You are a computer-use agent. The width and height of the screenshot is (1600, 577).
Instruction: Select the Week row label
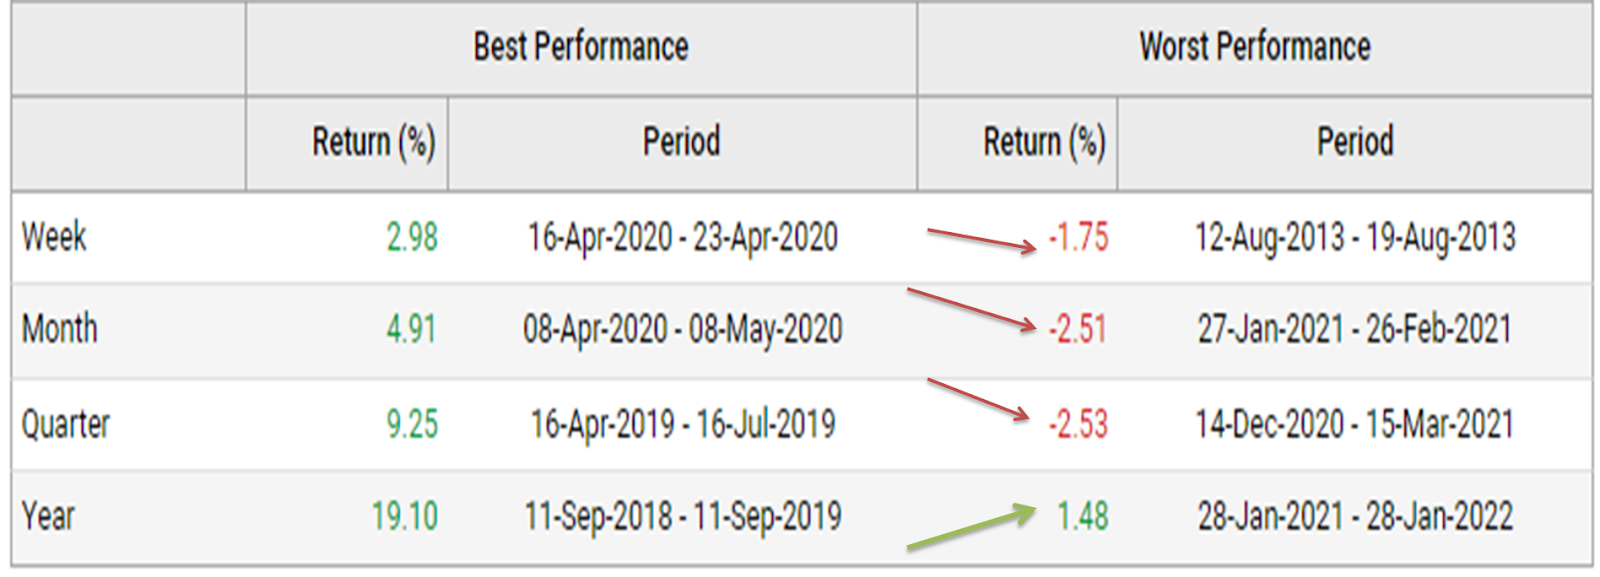click(54, 237)
